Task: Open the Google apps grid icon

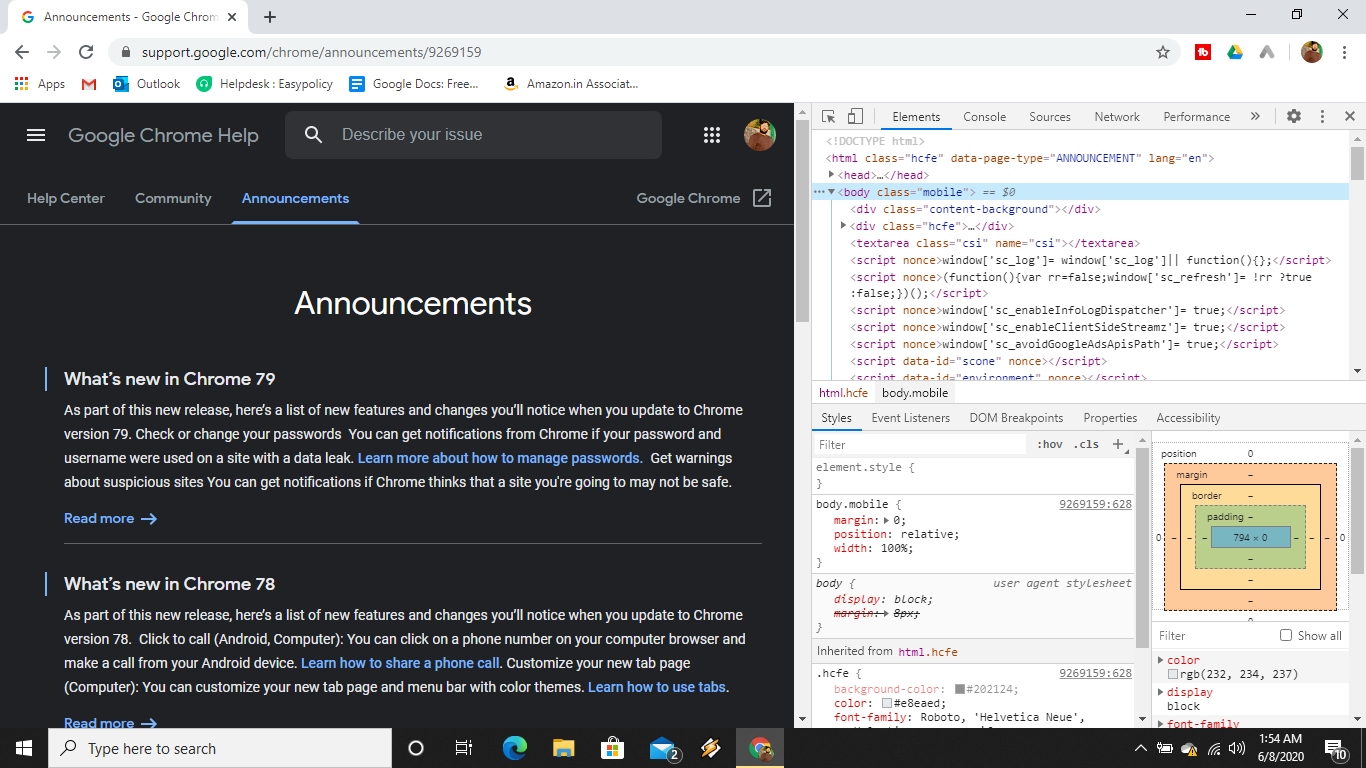Action: (x=712, y=135)
